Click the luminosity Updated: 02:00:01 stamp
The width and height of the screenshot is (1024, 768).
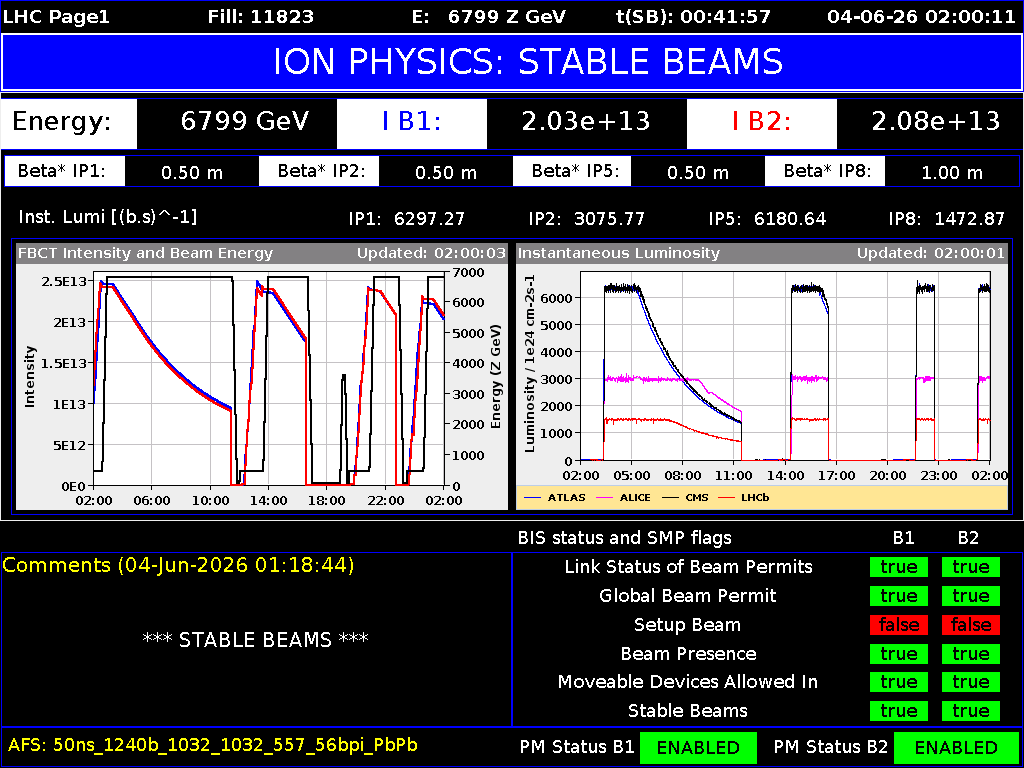(931, 253)
